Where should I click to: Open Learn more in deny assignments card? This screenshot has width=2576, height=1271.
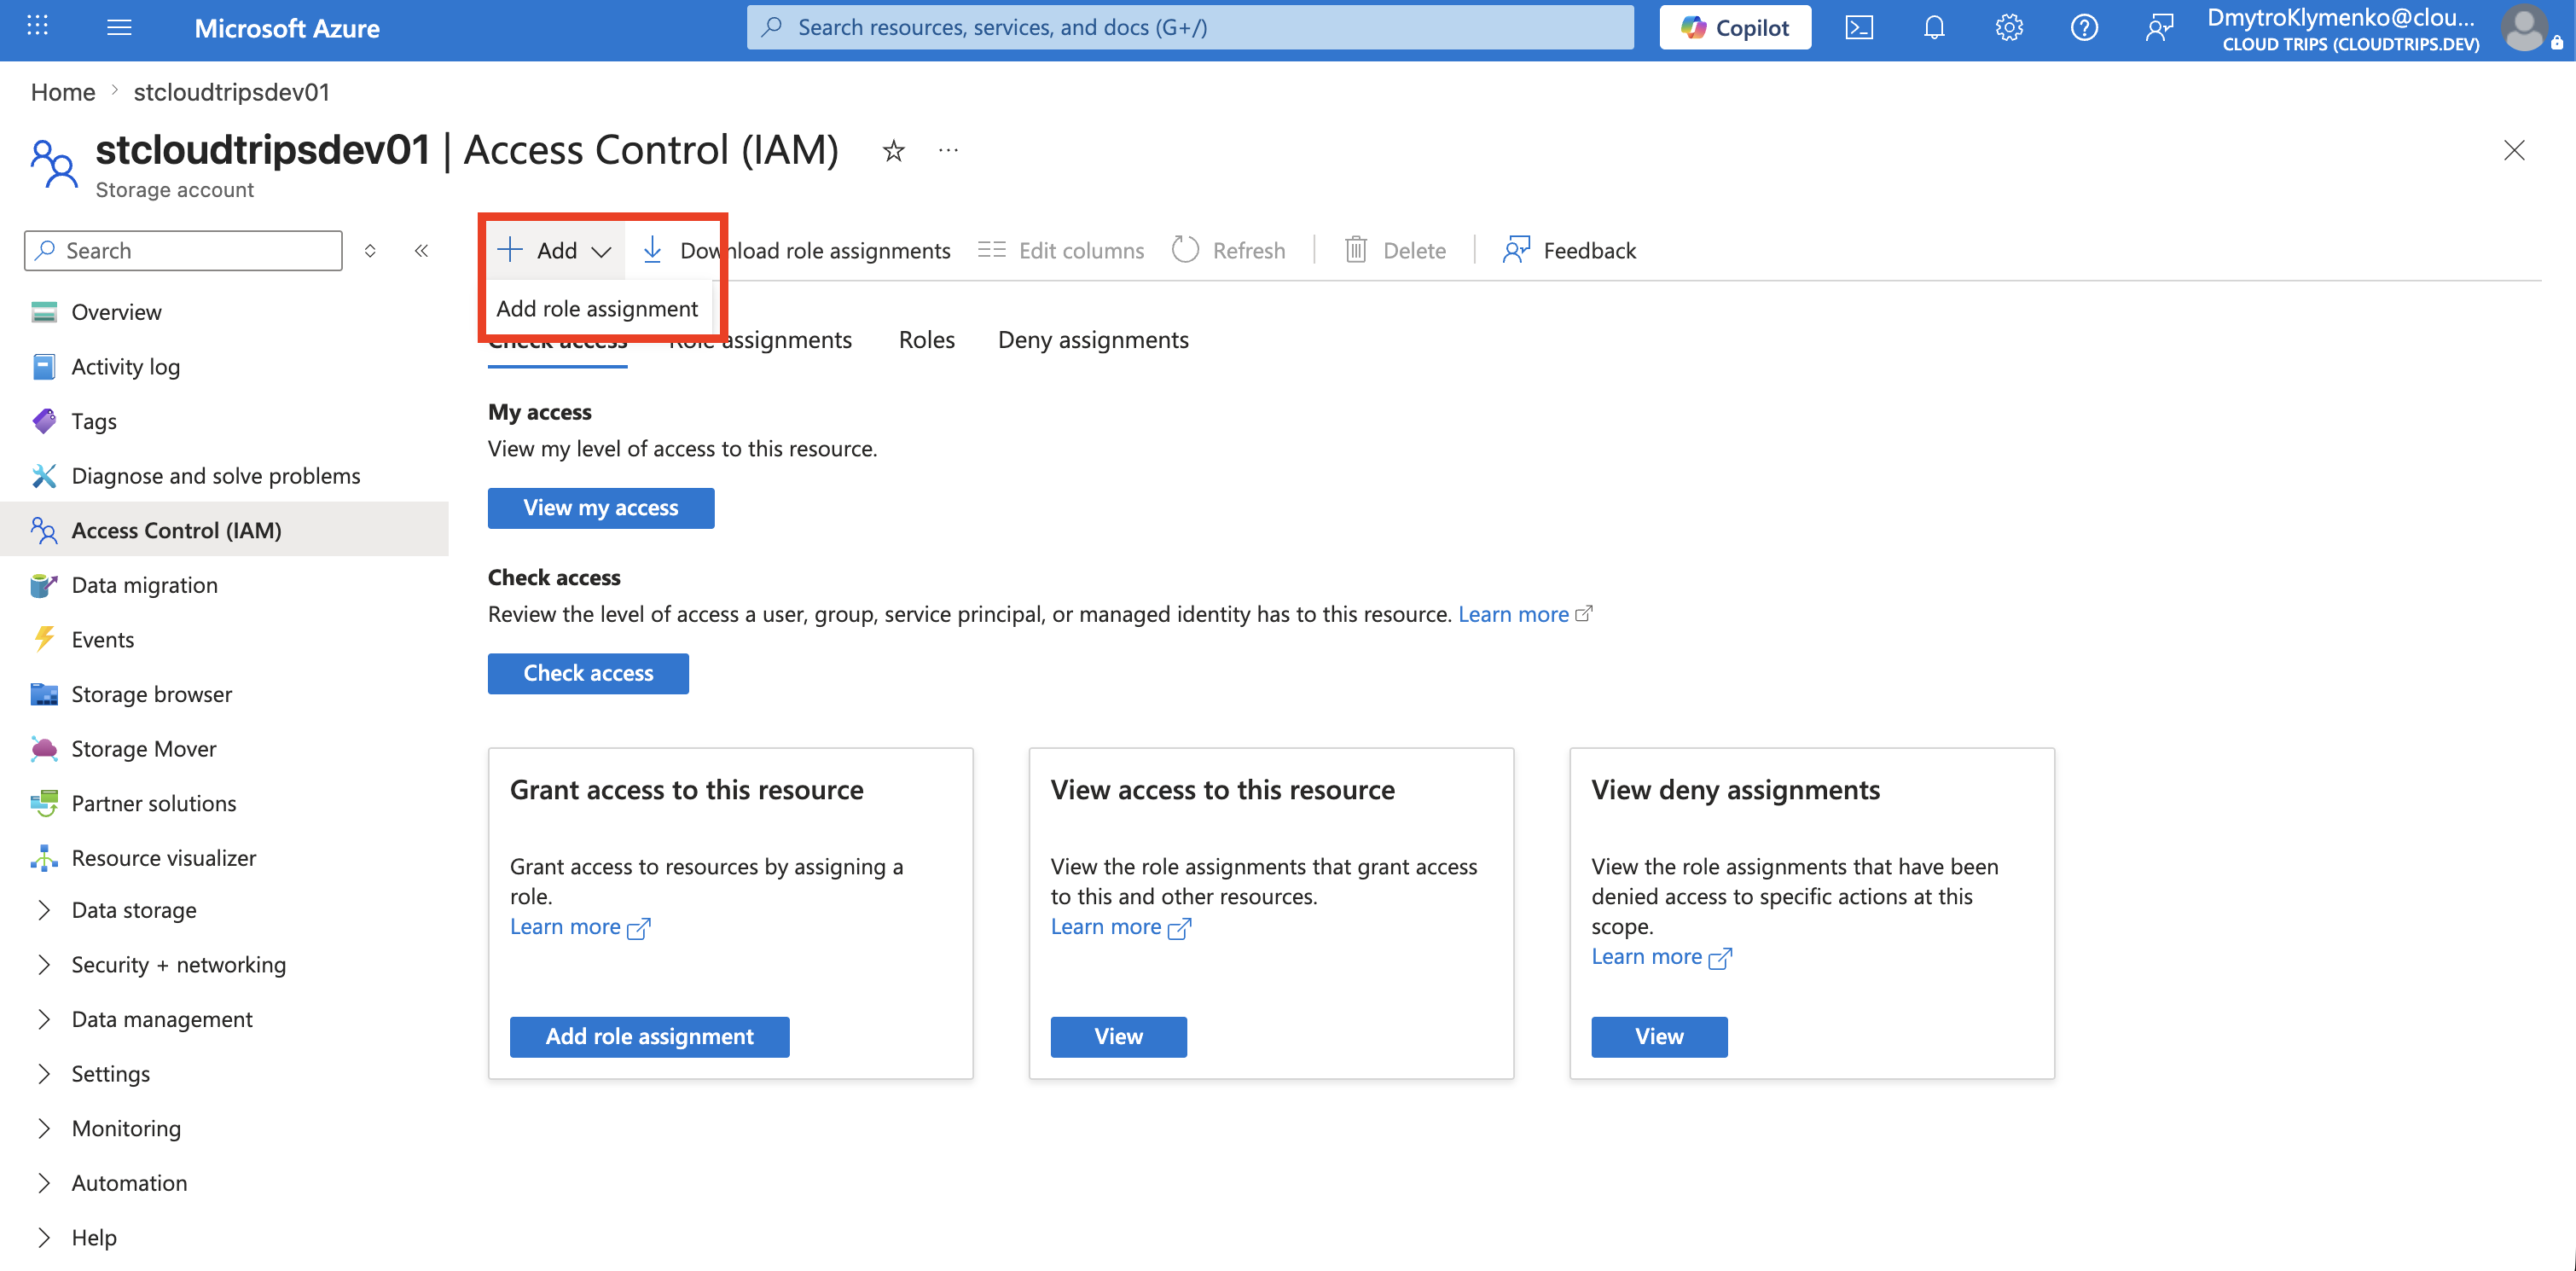coord(1661,957)
